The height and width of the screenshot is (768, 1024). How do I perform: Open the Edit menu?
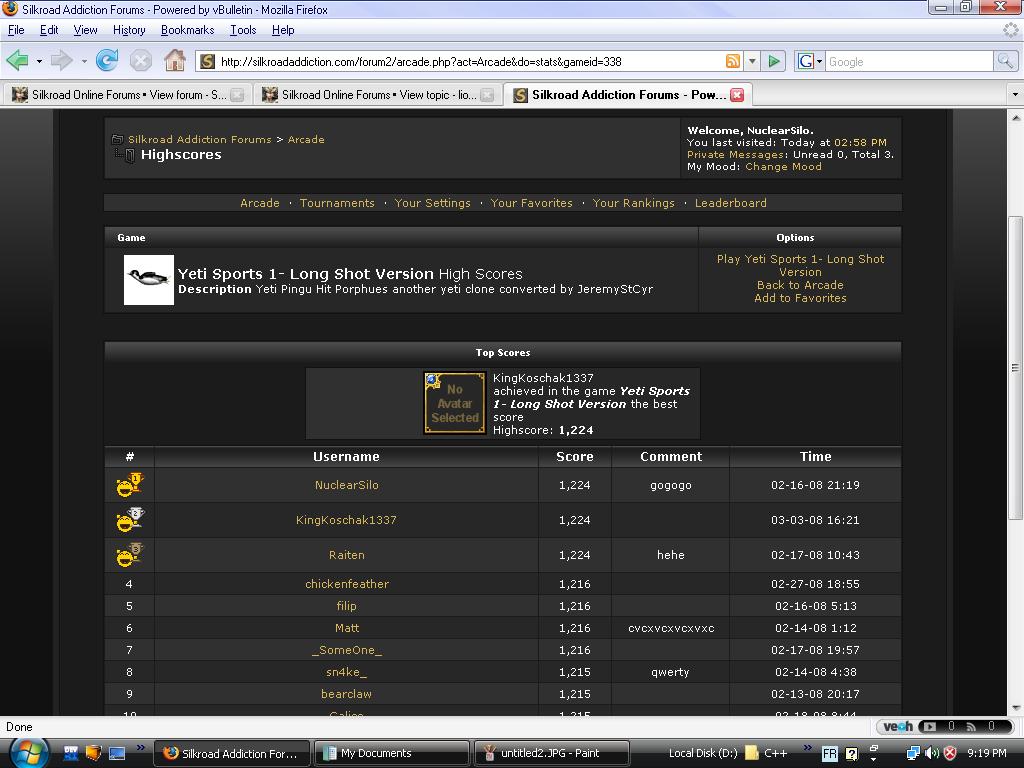point(49,30)
